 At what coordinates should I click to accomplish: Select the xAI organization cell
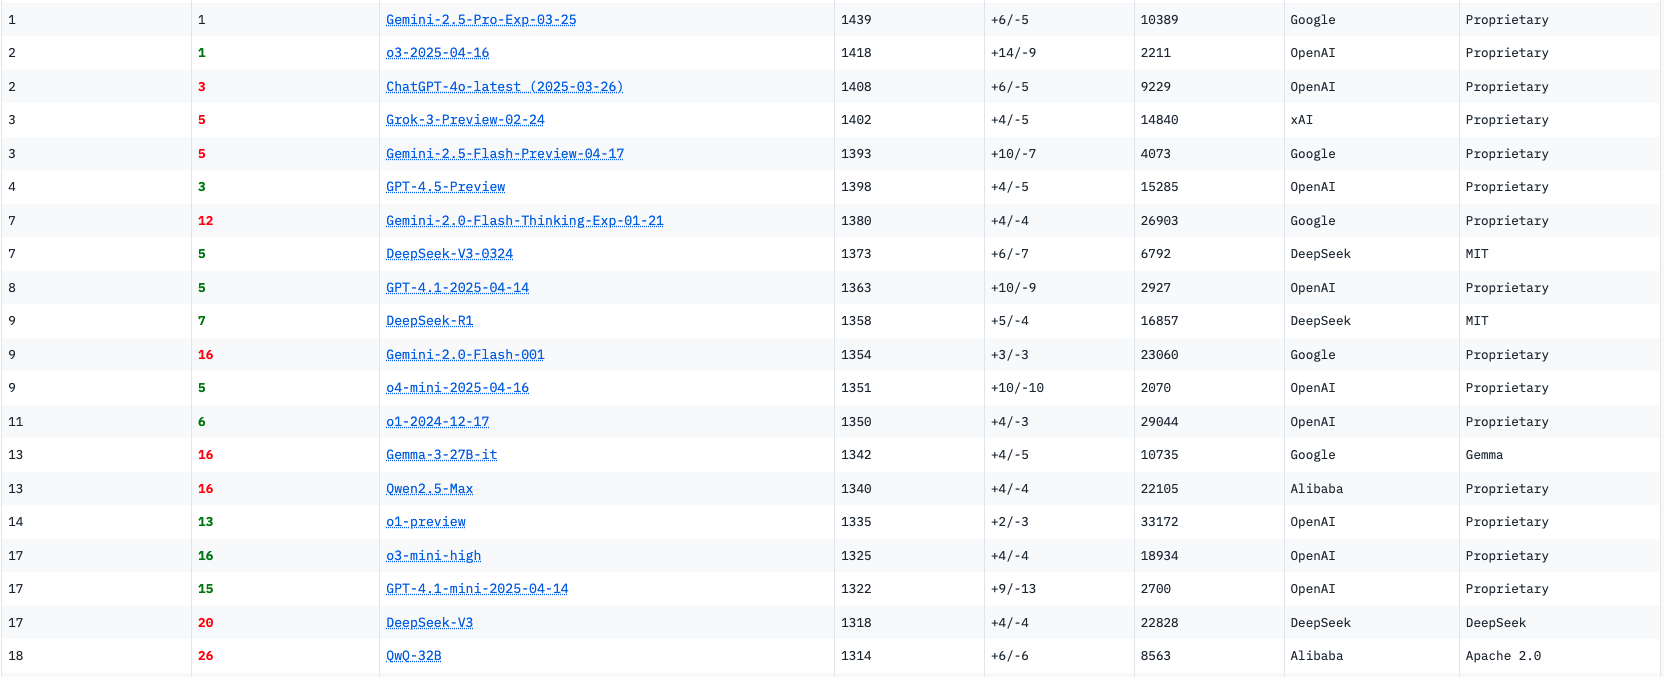[1302, 120]
